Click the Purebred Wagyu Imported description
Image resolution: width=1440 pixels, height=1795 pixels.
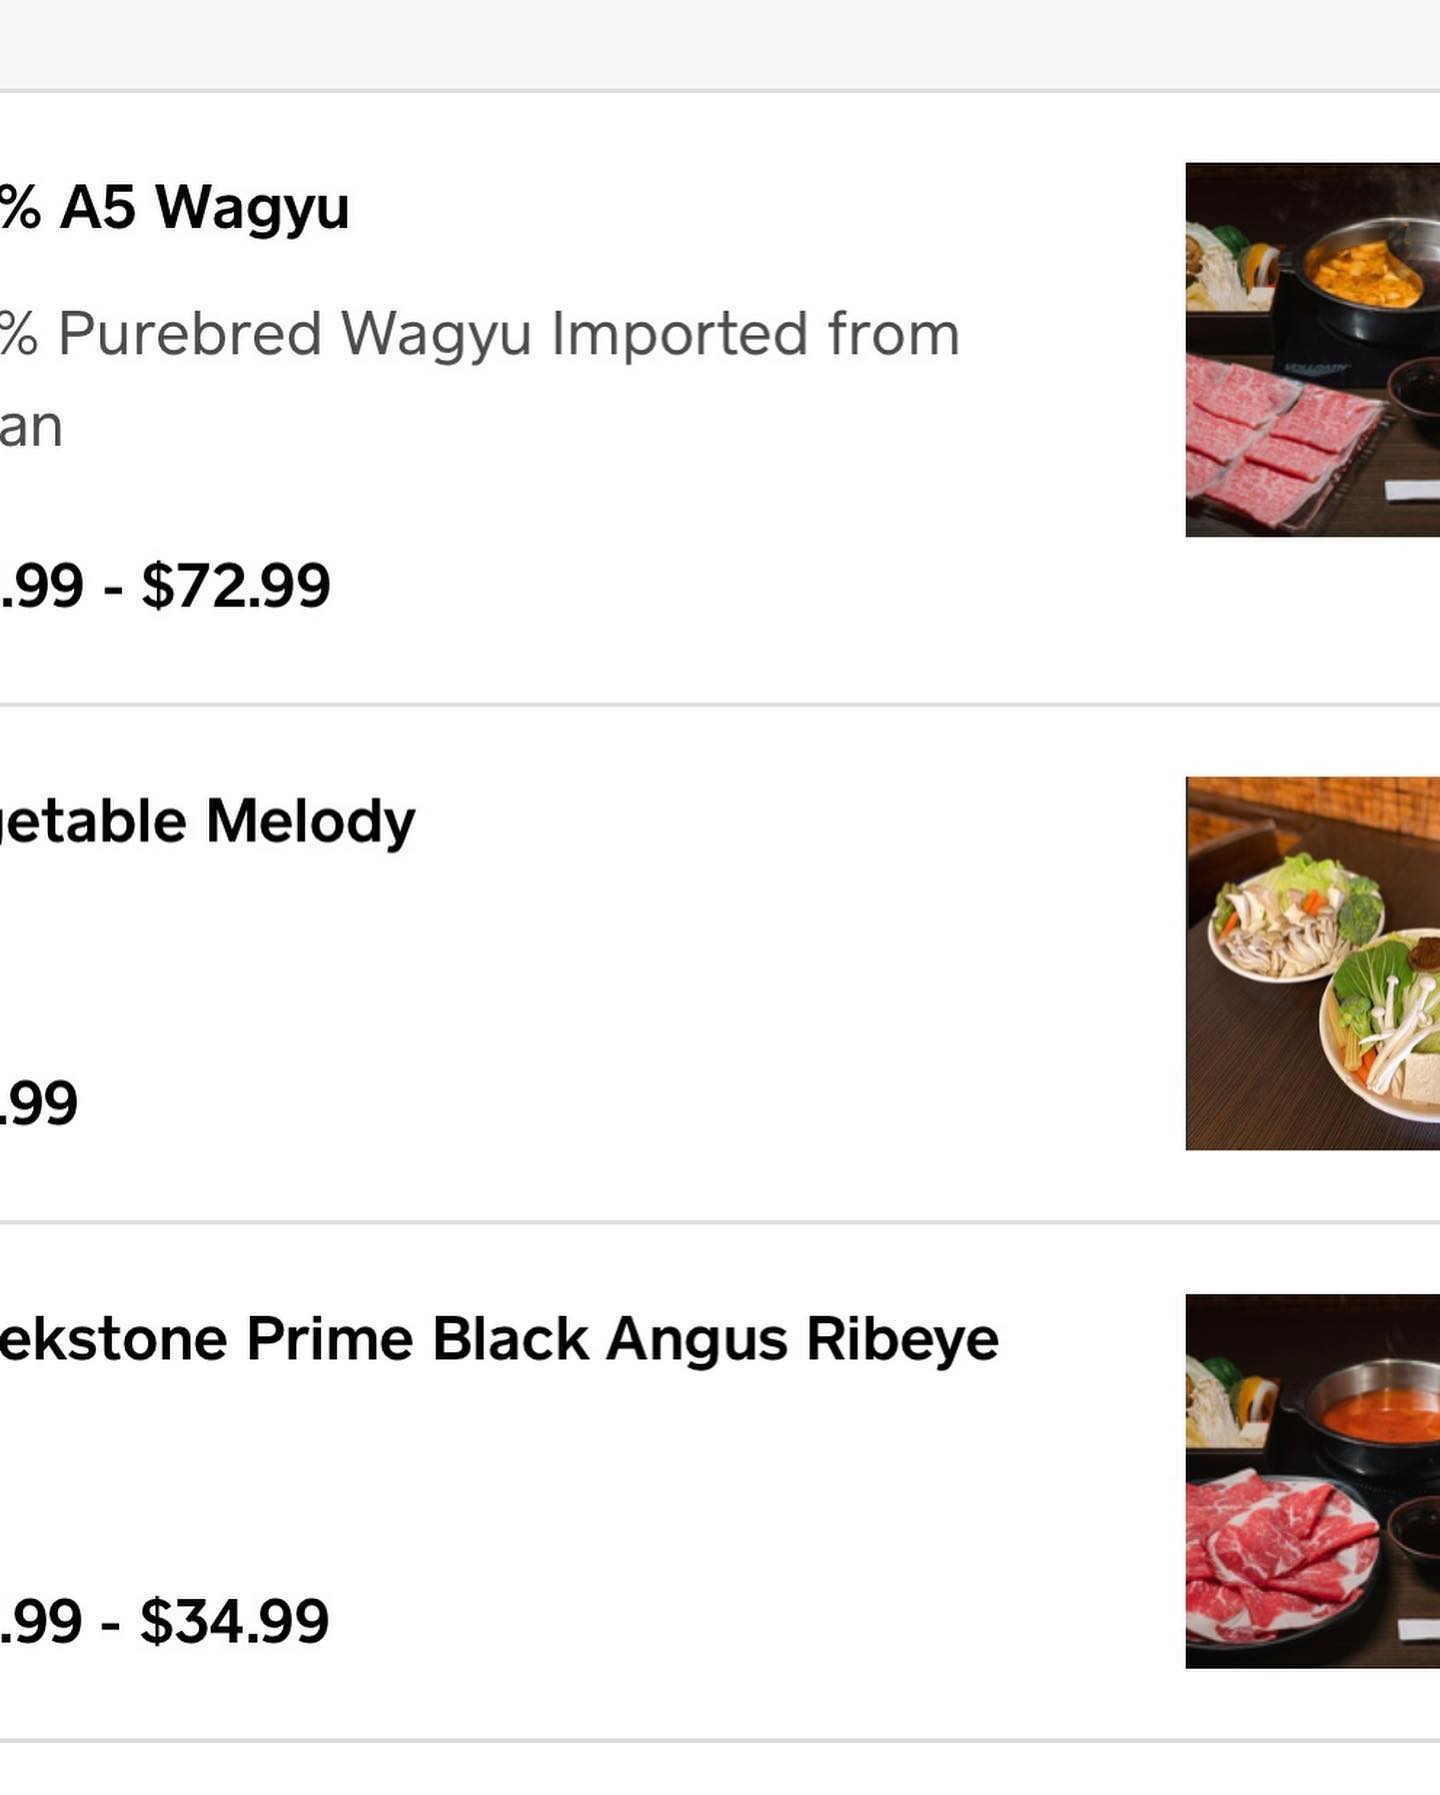480,333
